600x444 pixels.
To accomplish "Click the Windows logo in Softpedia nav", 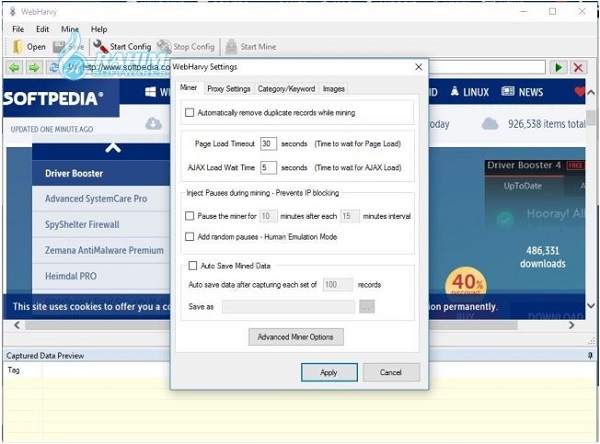I will pos(150,92).
